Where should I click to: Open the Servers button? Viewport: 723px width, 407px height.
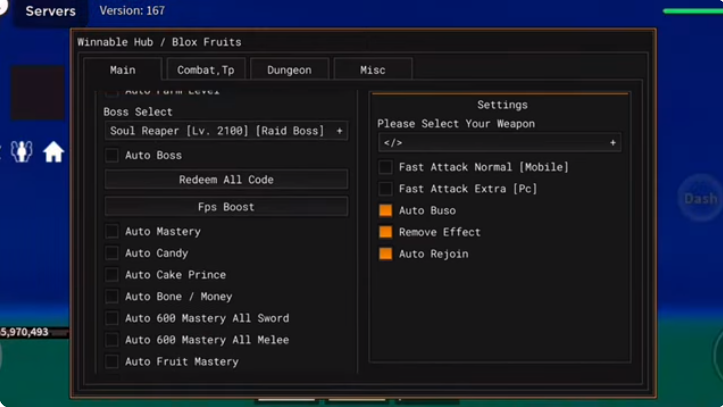click(50, 11)
